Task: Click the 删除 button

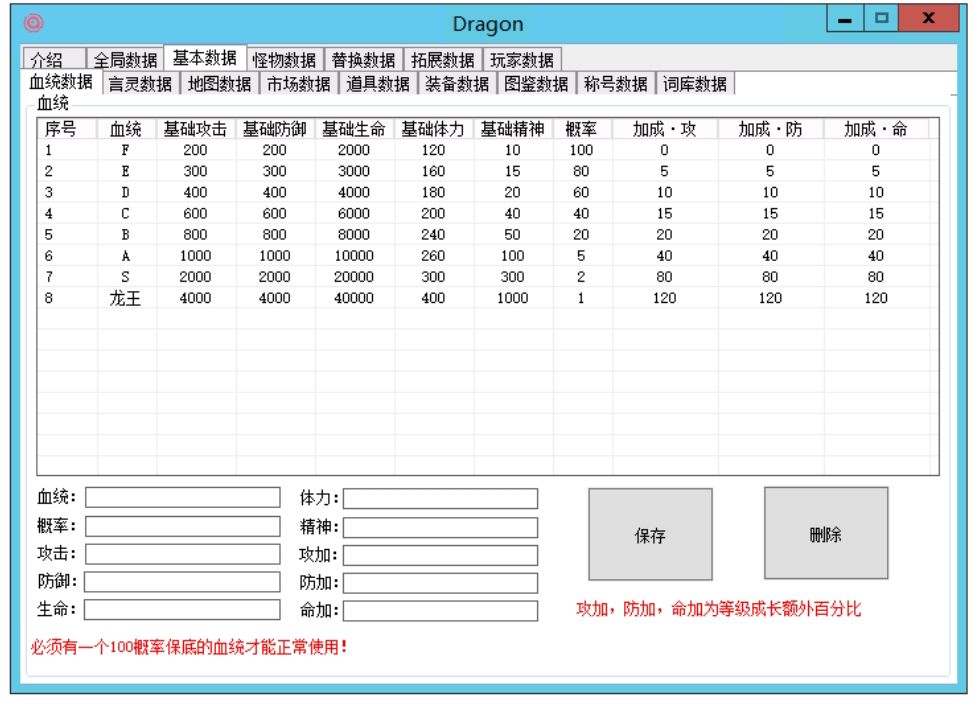Action: pos(825,534)
